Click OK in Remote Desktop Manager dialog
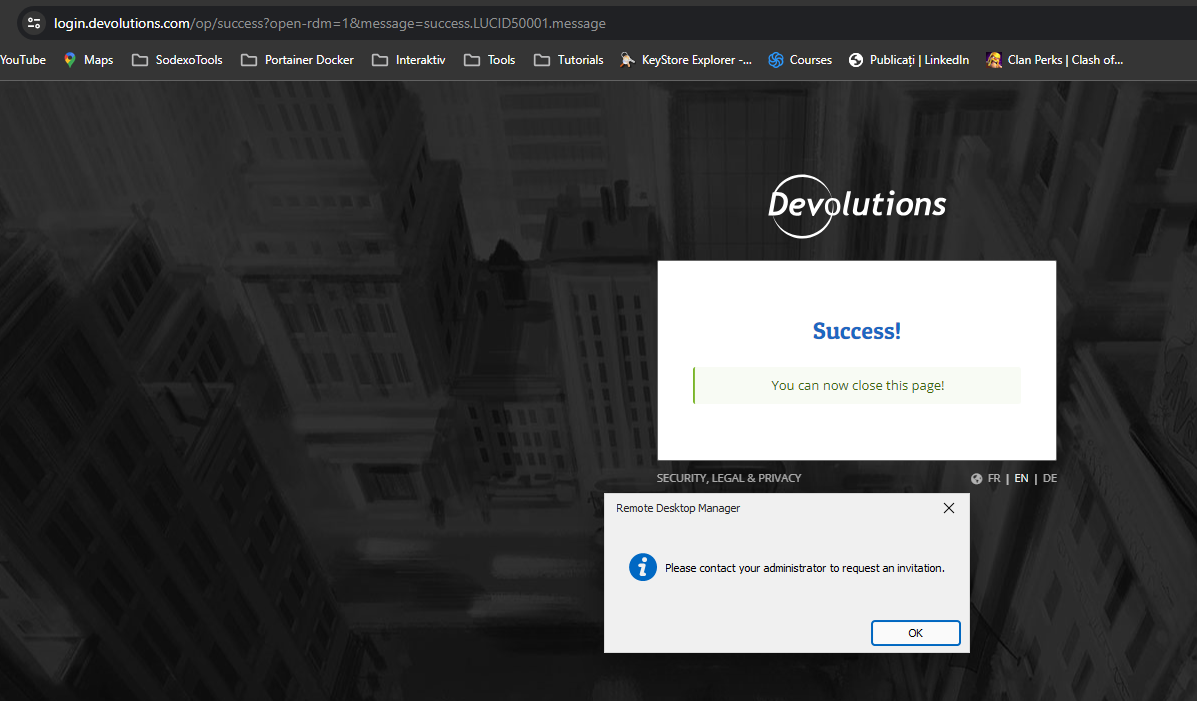1197x701 pixels. pyautogui.click(x=915, y=633)
